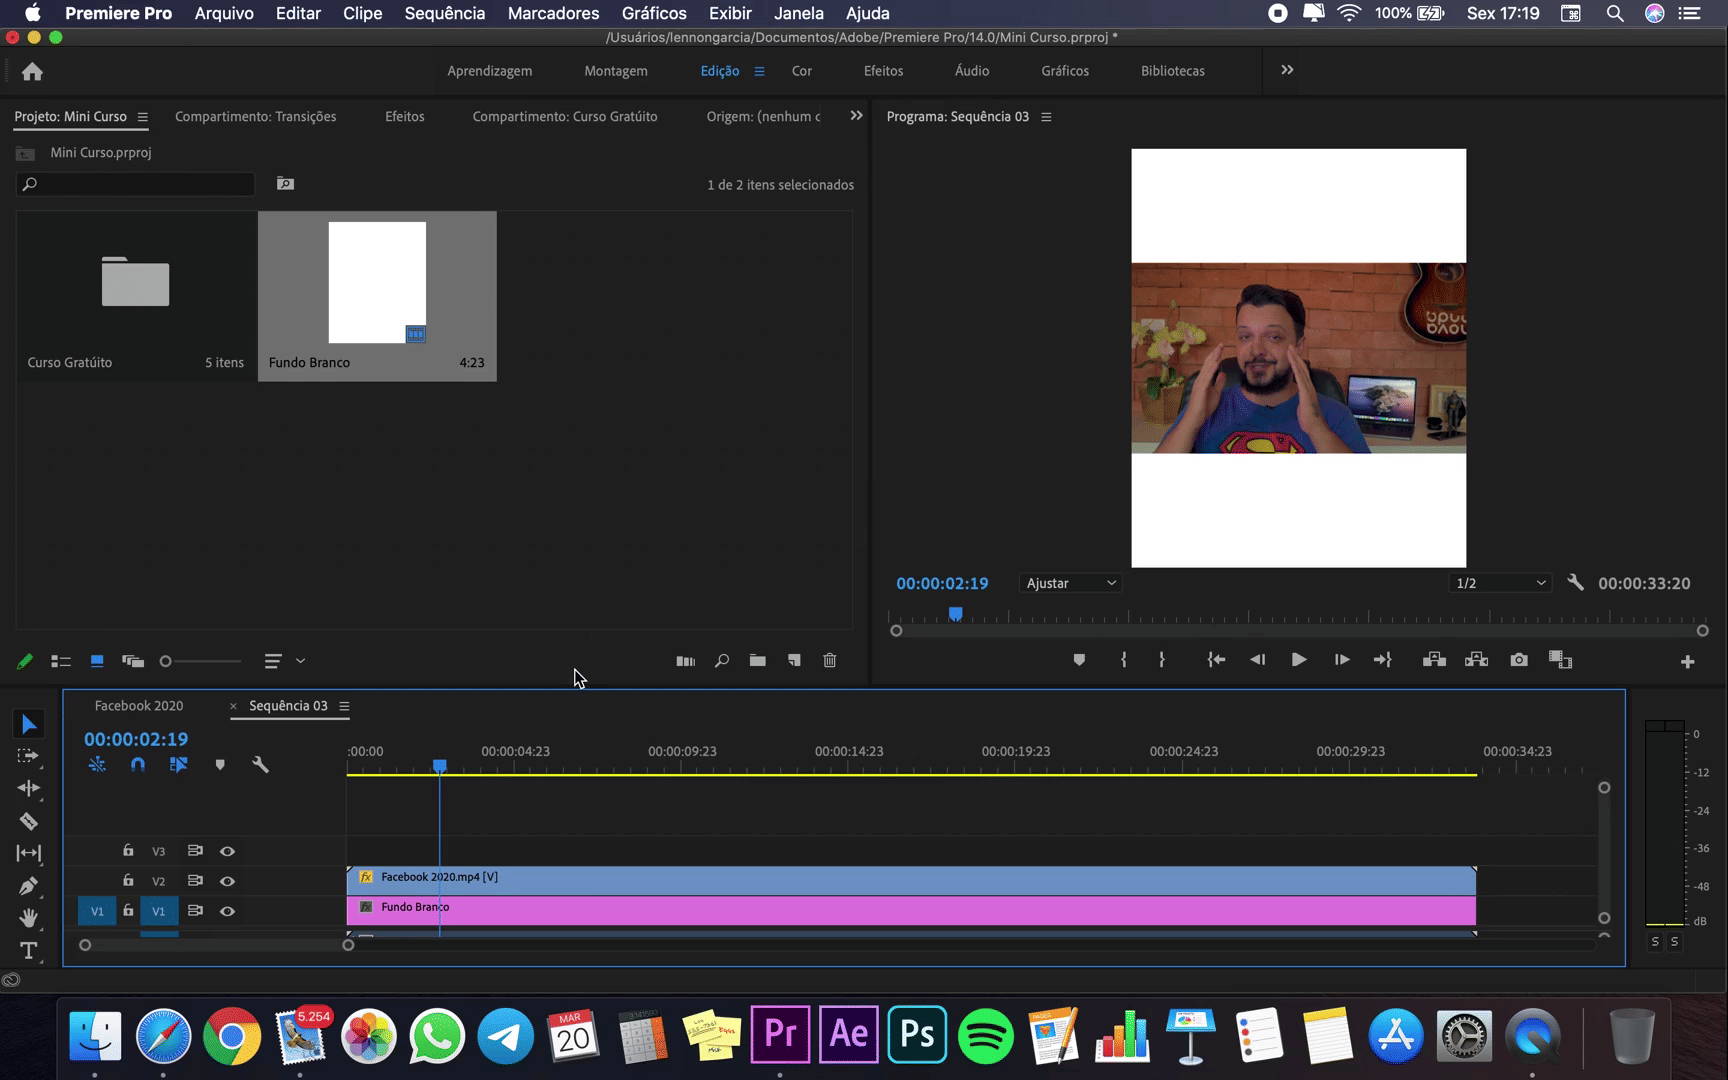Open the Sequência menu

(444, 13)
